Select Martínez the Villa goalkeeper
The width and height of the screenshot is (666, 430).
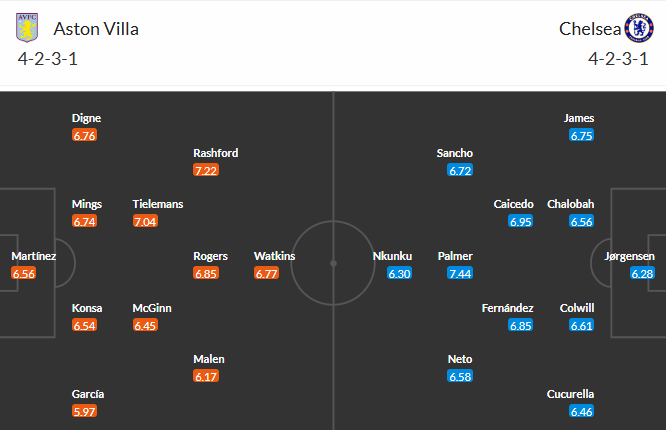(x=34, y=256)
